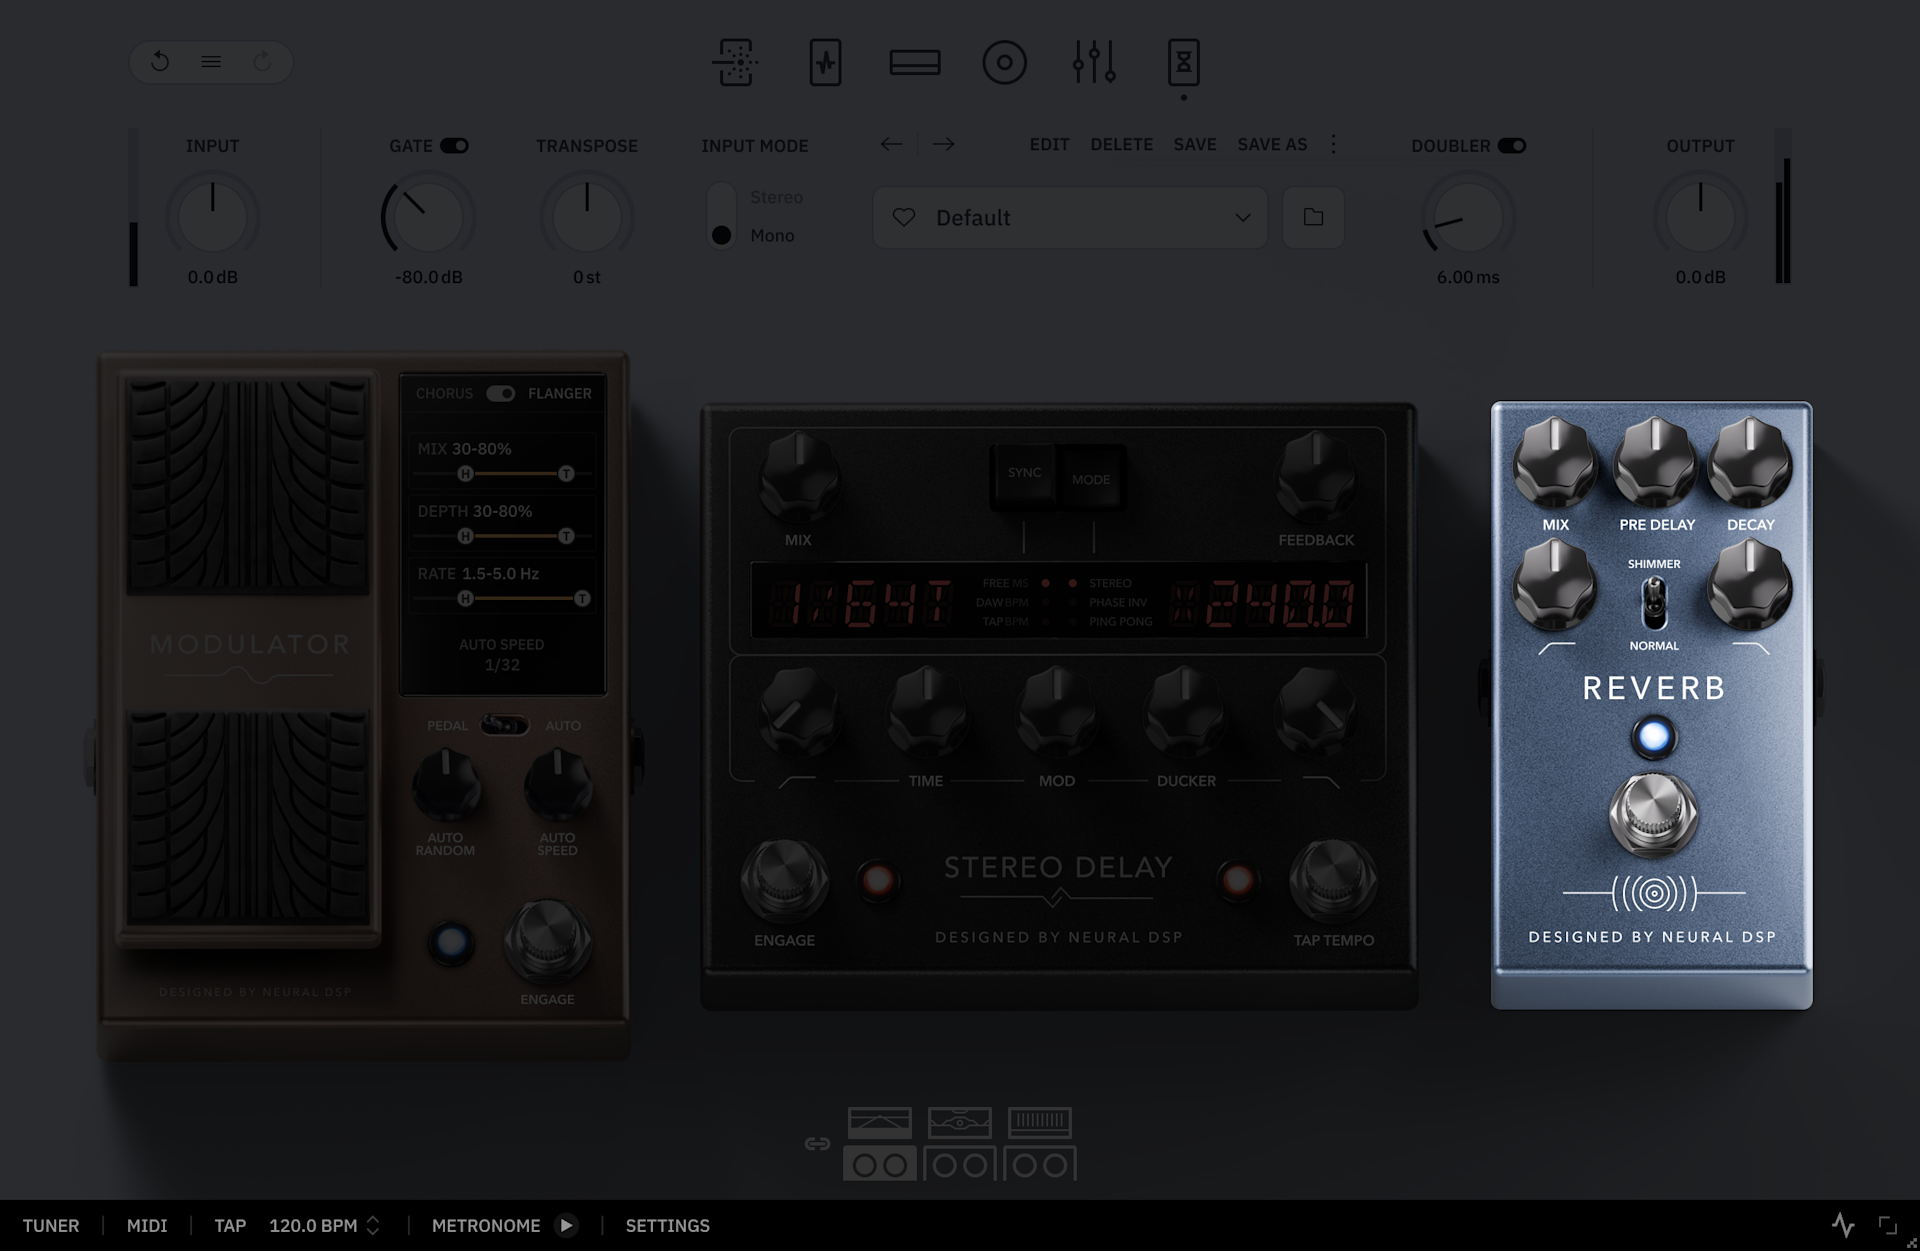Click the OUTPUT level knob
The width and height of the screenshot is (1920, 1251).
(1700, 217)
